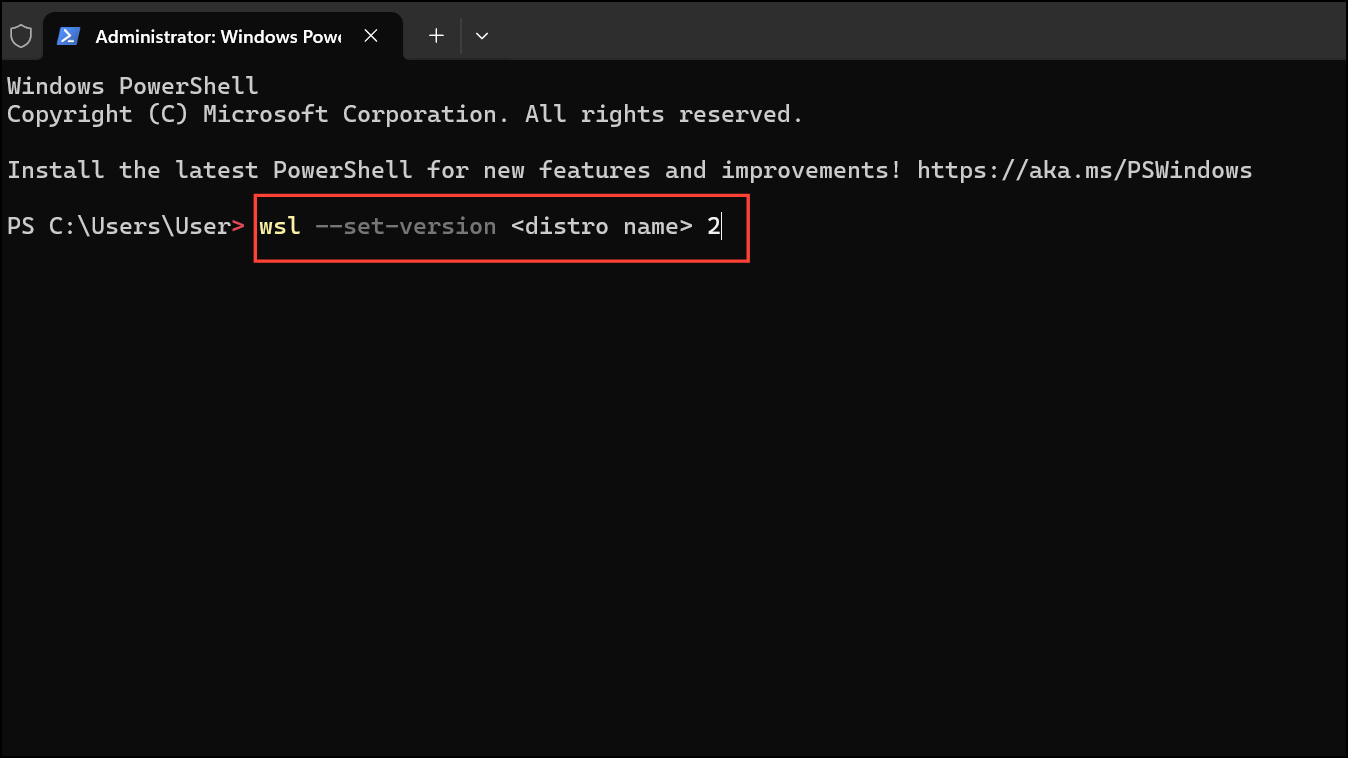This screenshot has width=1348, height=758.
Task: Click the '<distro name>' placeholder text
Action: coord(601,226)
